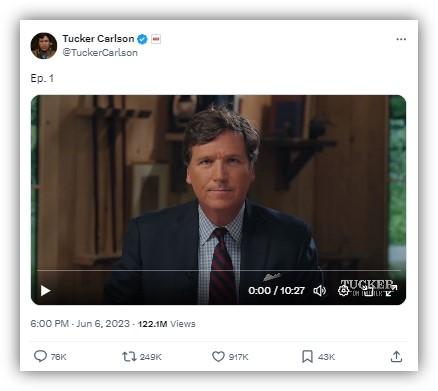Open the three-dot more options menu

(401, 39)
